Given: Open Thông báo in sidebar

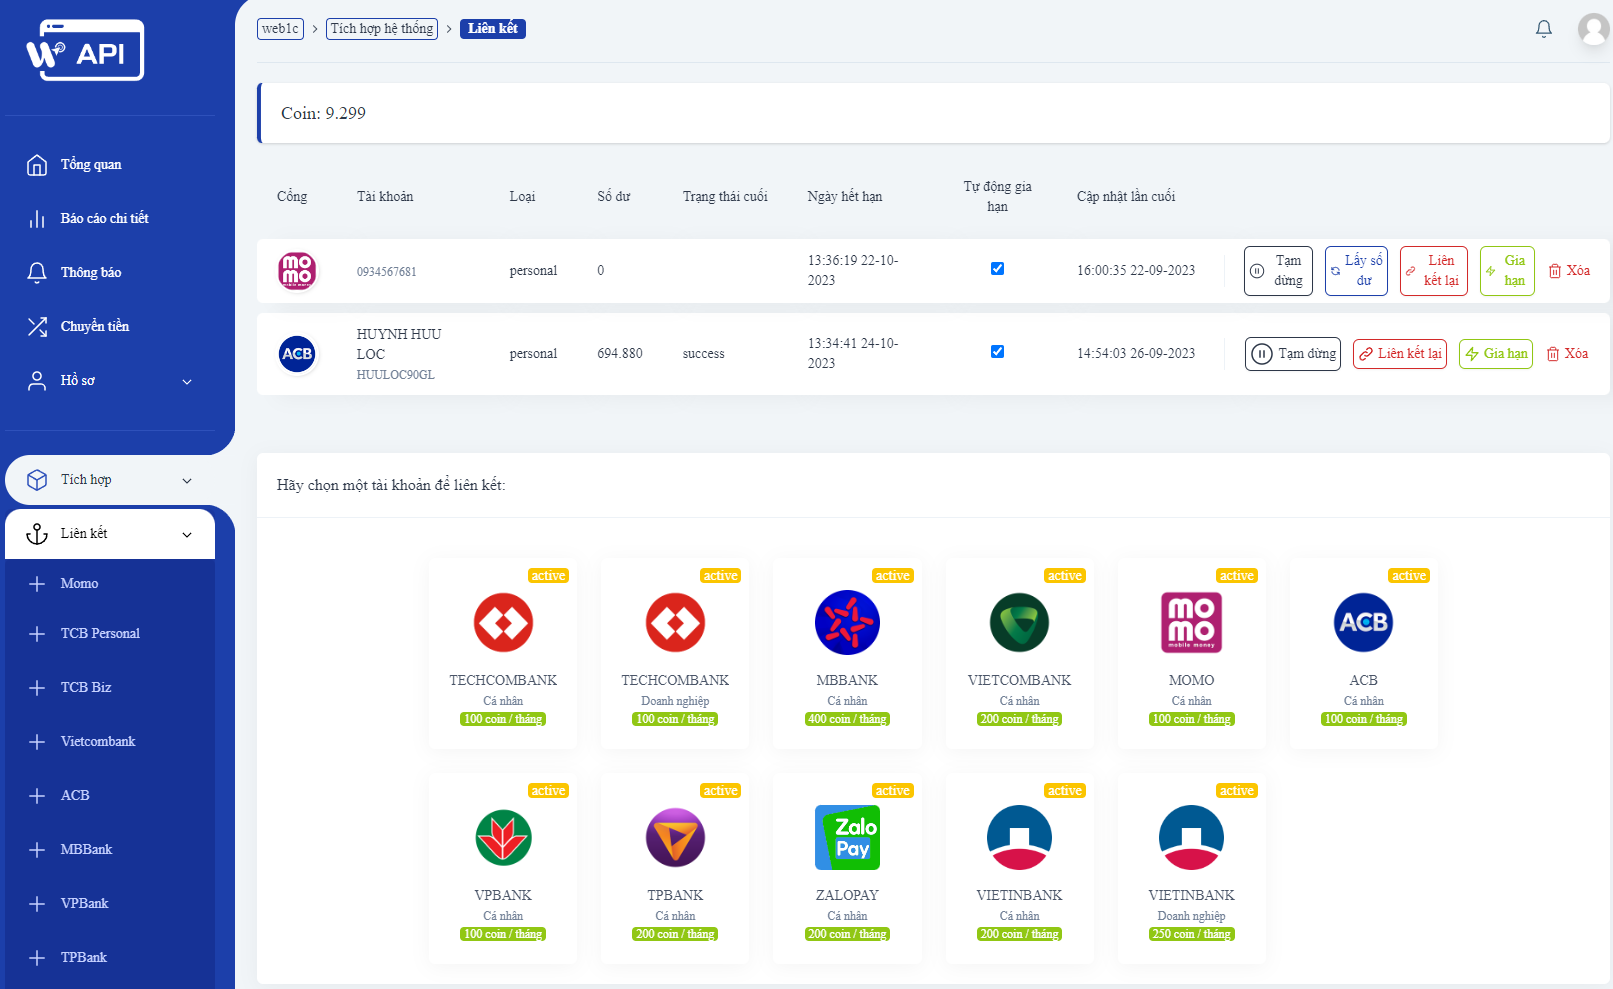Looking at the screenshot, I should pos(91,273).
